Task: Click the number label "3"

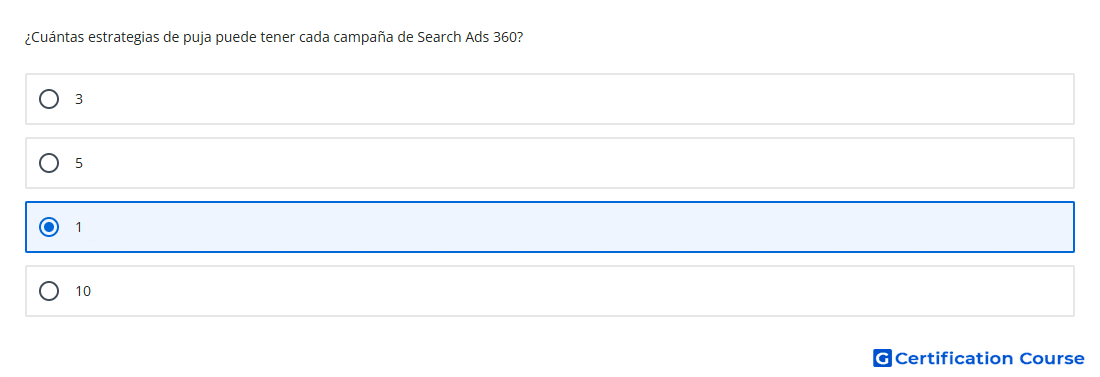Action: [x=79, y=100]
